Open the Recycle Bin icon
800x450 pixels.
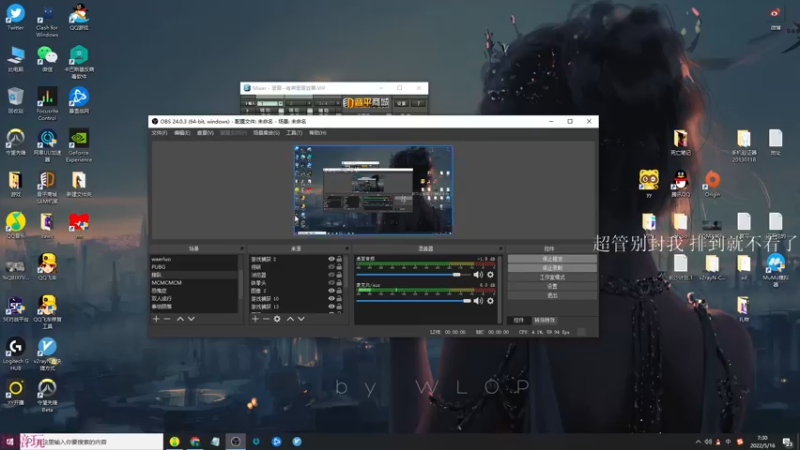pyautogui.click(x=15, y=101)
